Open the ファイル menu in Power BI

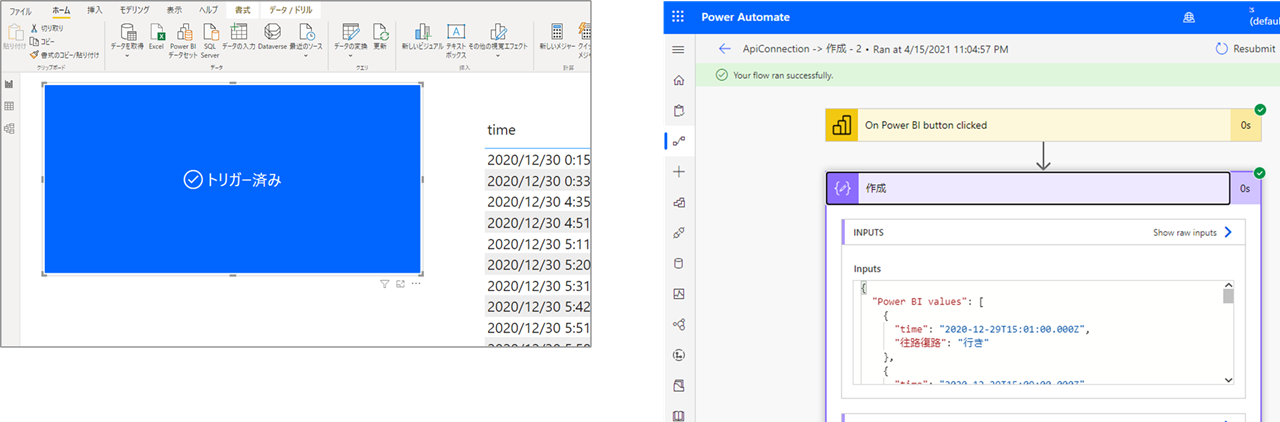(20, 9)
